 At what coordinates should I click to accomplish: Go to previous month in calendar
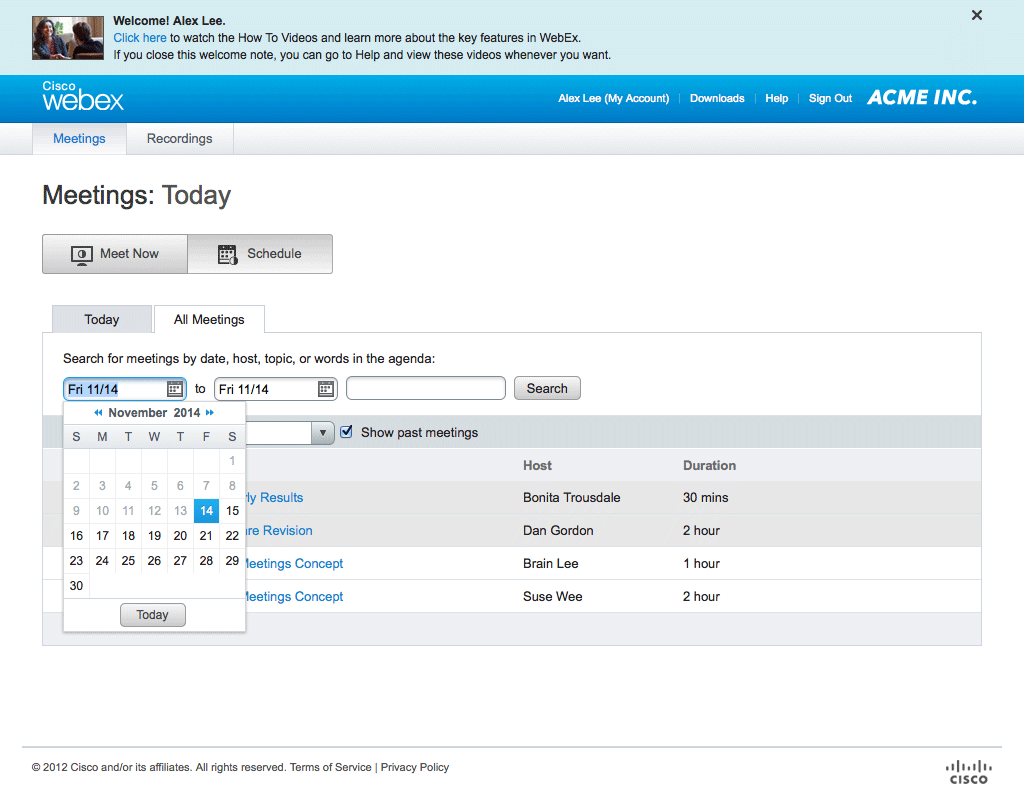(98, 413)
